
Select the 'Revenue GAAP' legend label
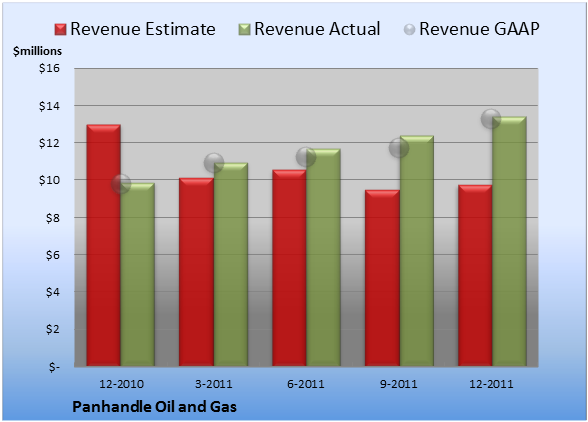(x=480, y=29)
